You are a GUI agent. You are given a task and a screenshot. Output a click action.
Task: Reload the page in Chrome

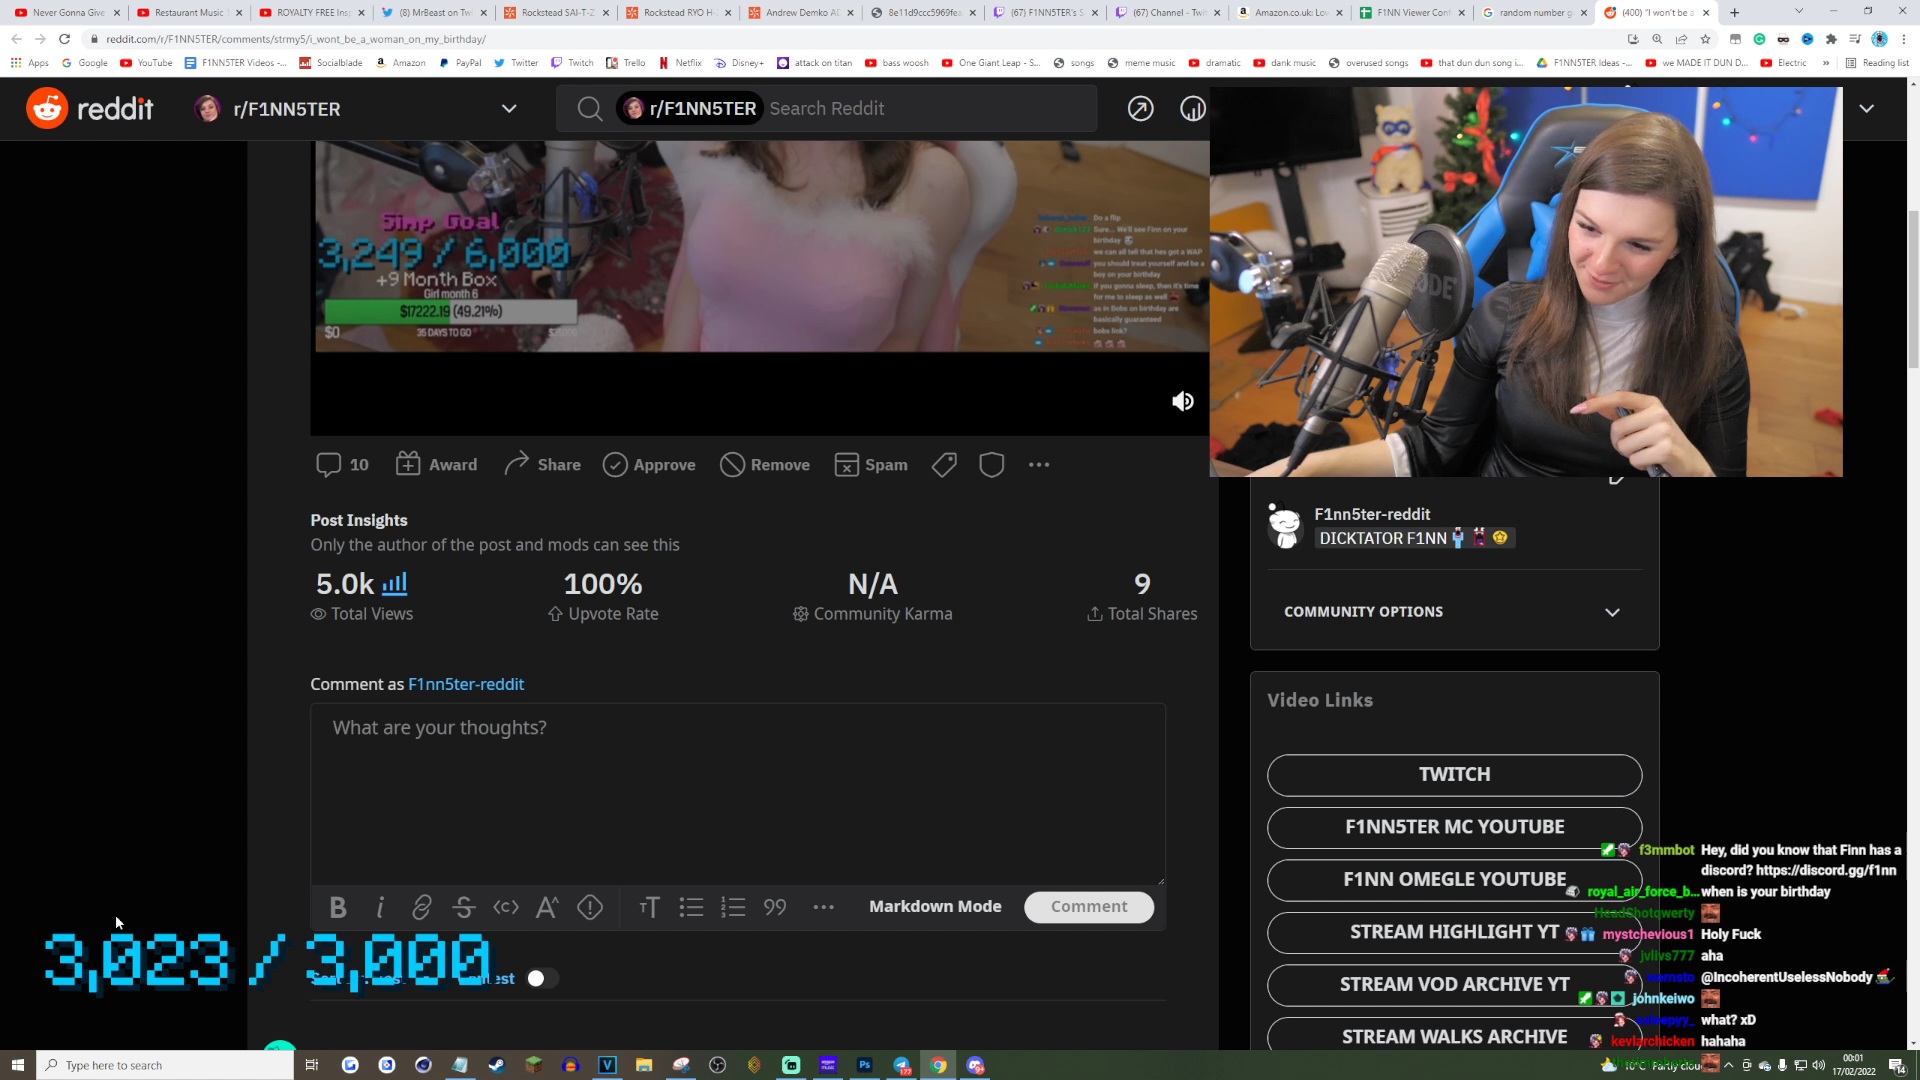64,39
